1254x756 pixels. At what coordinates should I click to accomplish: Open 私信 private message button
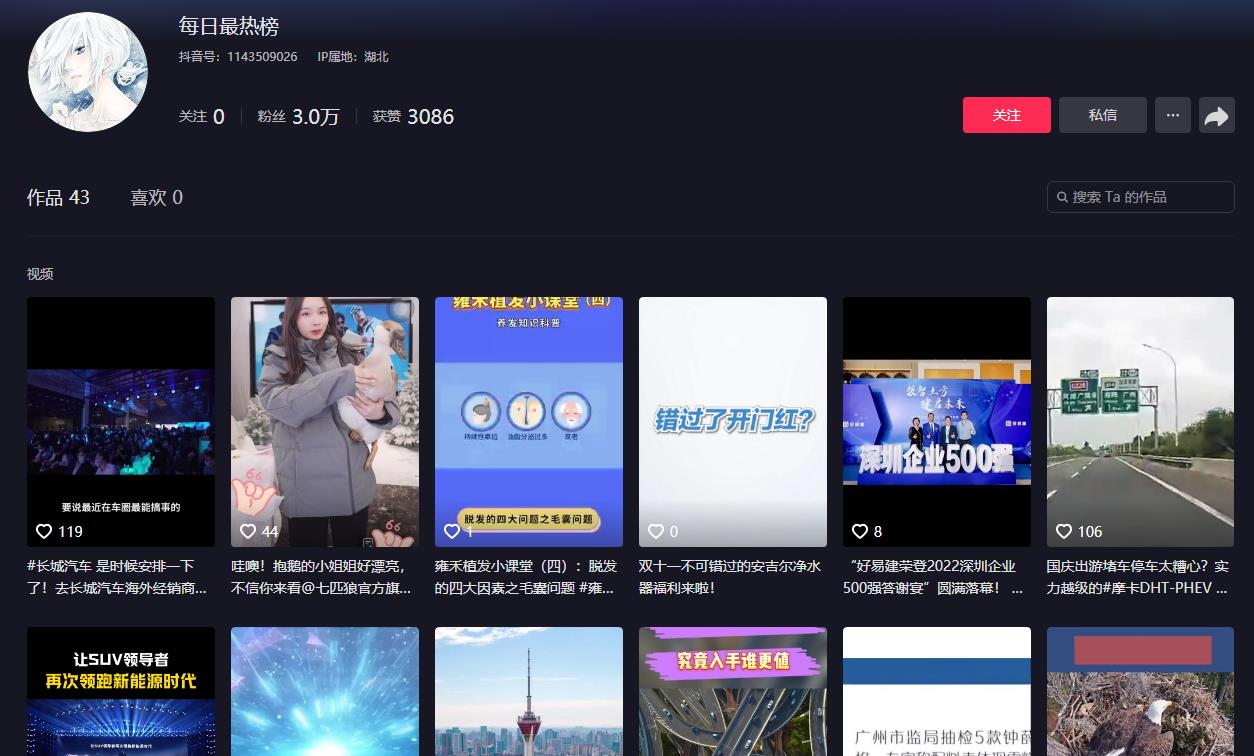pos(1102,115)
